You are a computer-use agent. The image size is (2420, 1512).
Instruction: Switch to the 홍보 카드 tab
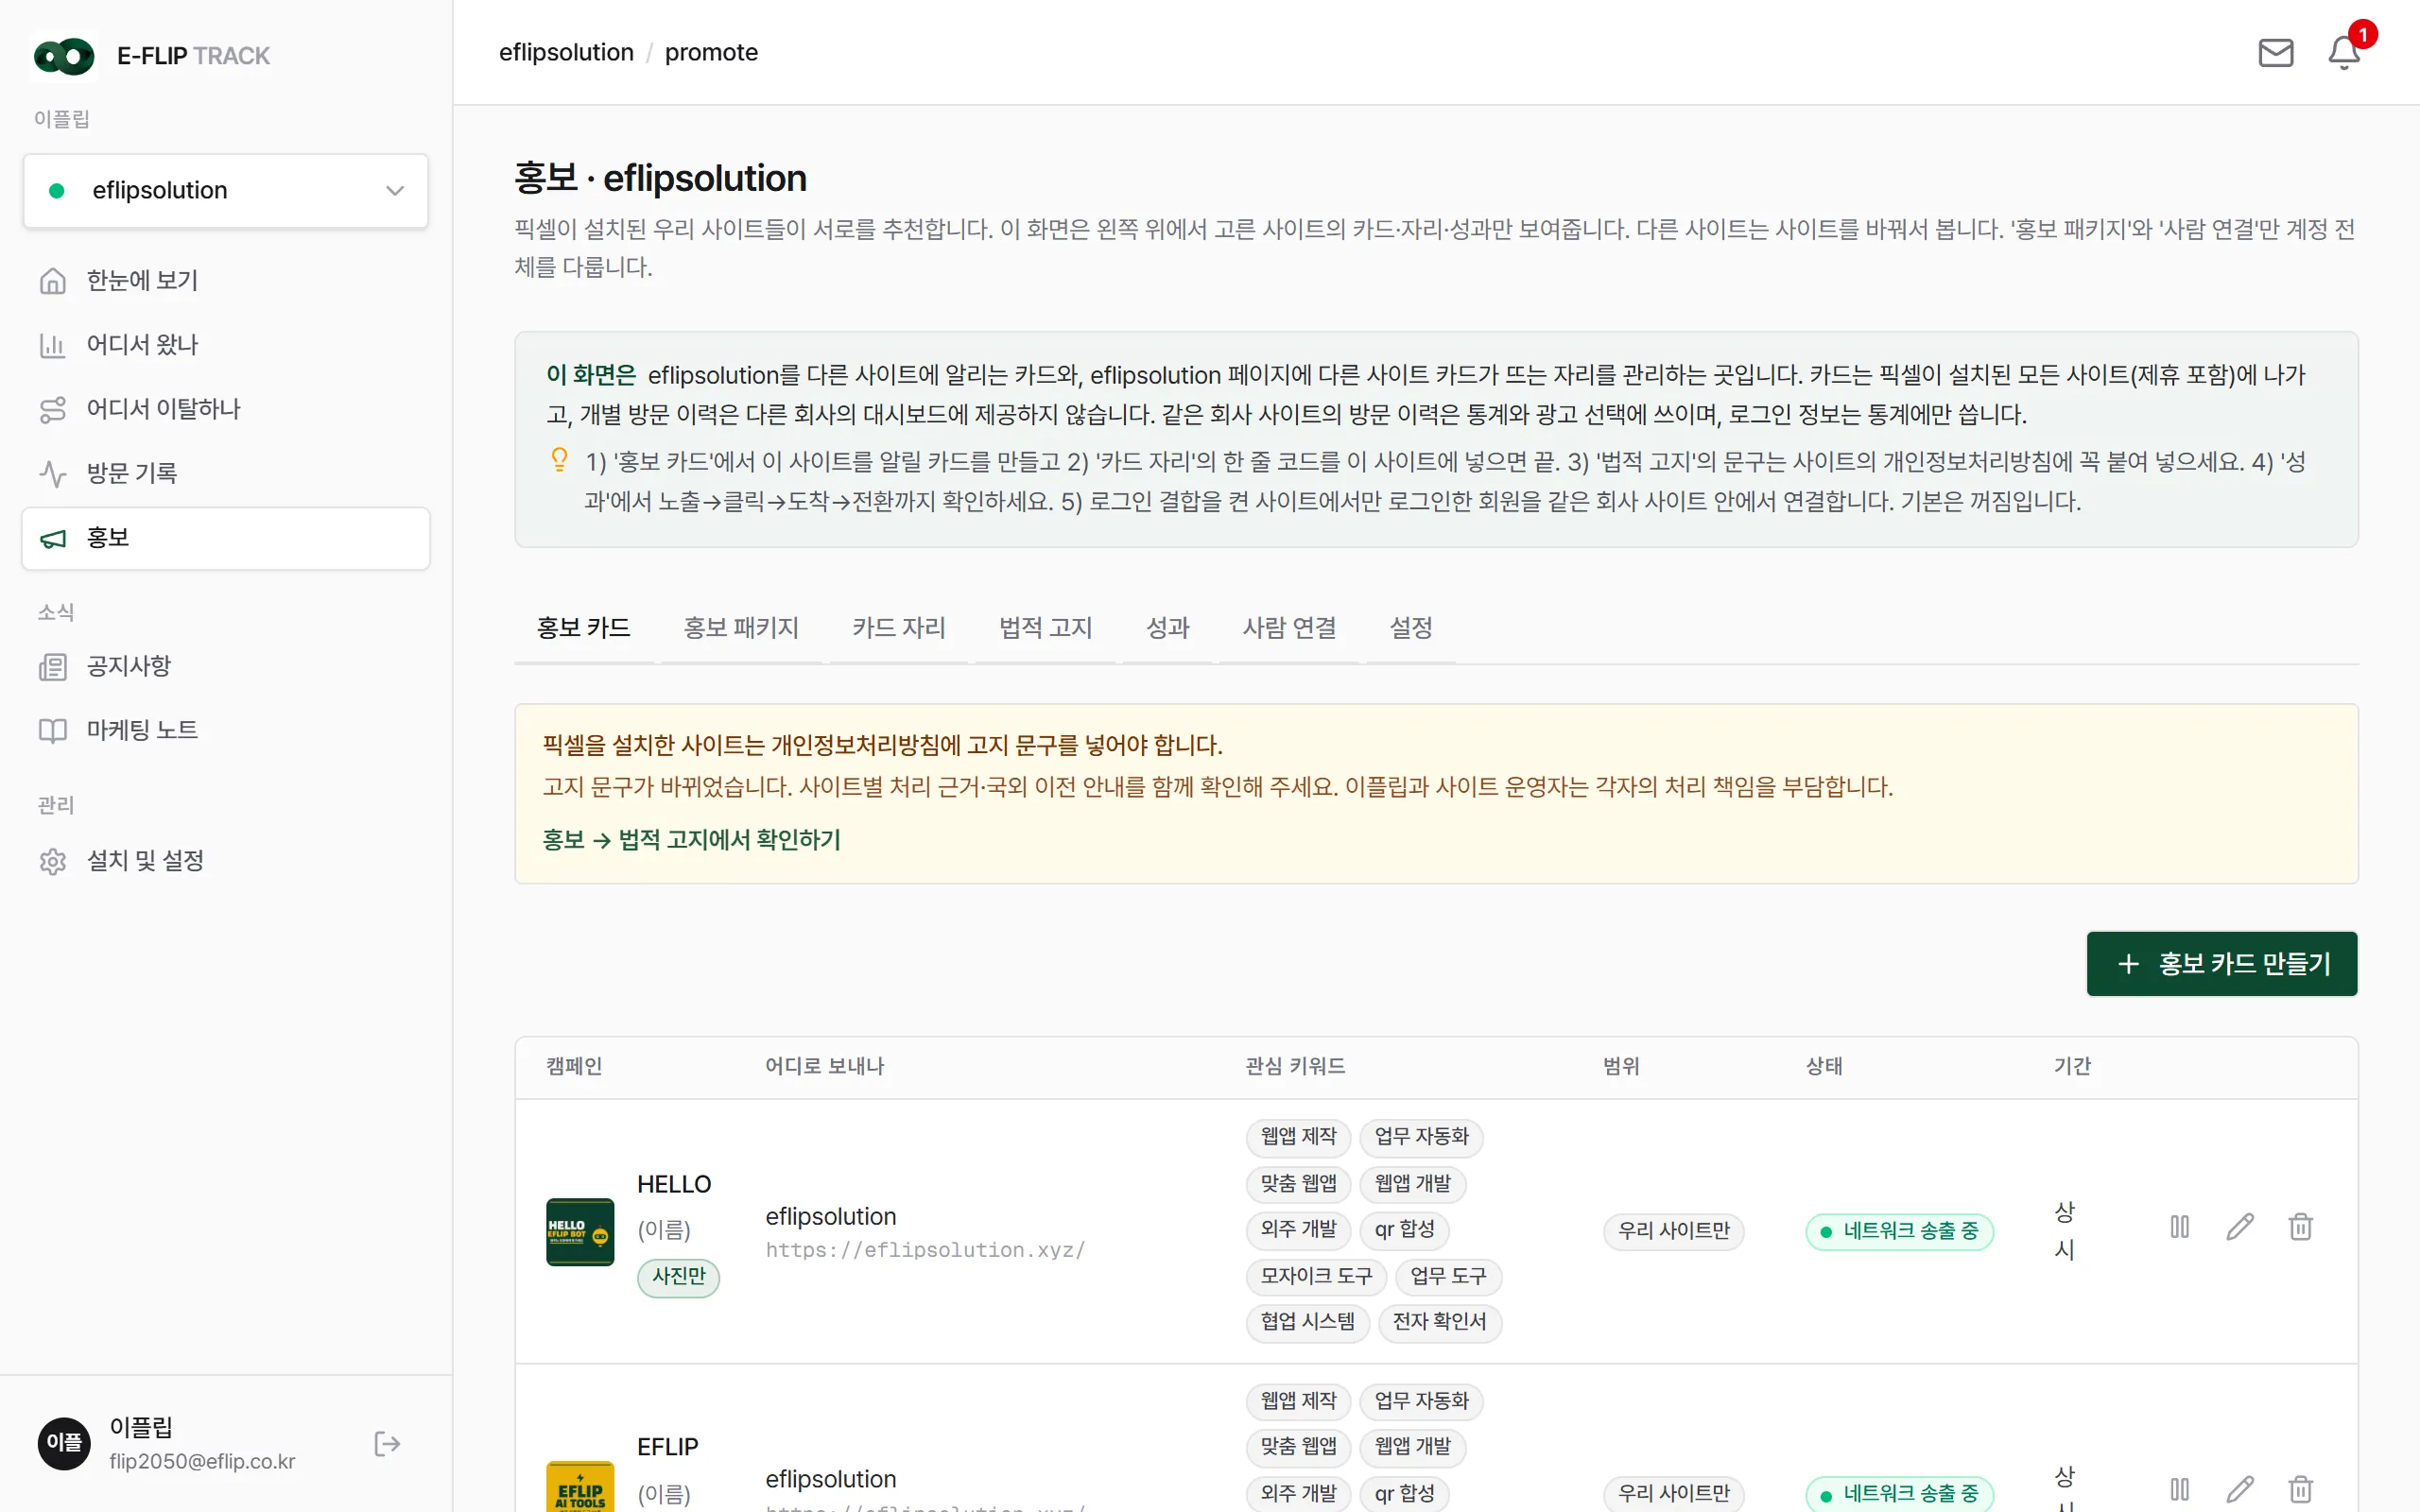(x=583, y=628)
